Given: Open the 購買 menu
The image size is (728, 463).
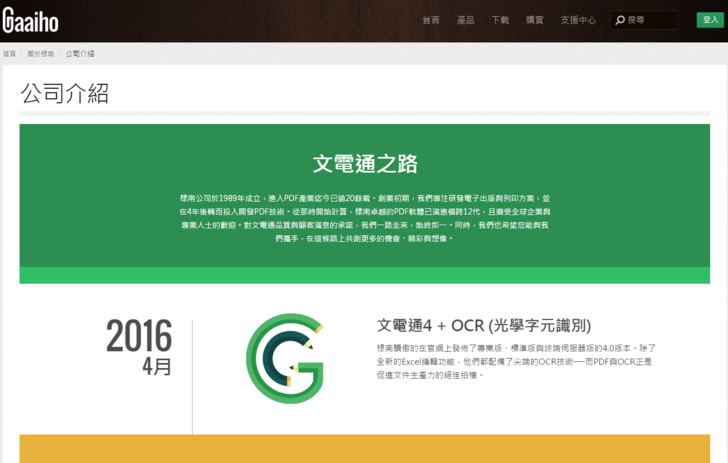Looking at the screenshot, I should coord(534,20).
